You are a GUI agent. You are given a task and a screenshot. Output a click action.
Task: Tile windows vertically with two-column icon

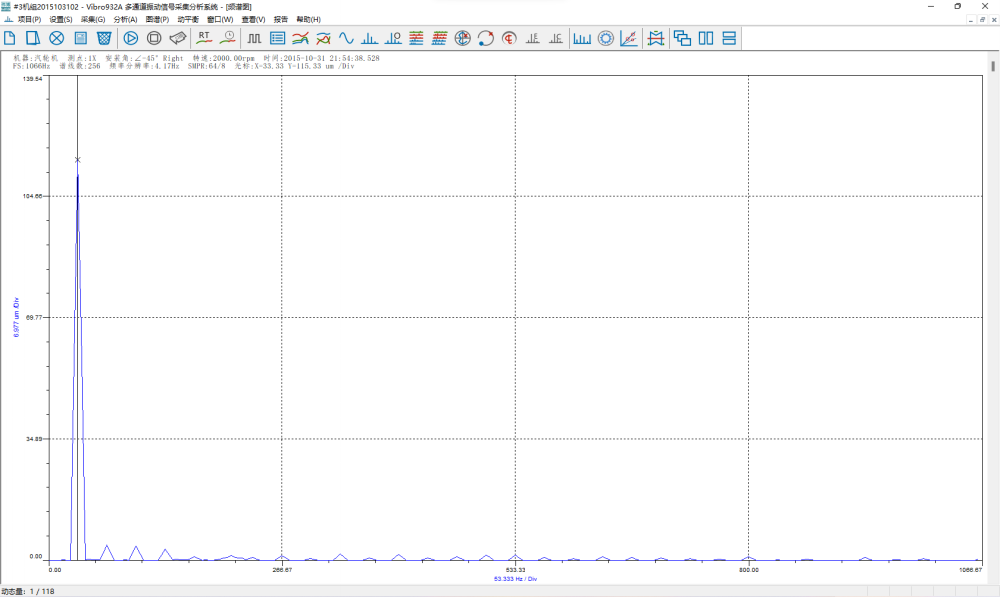point(706,38)
